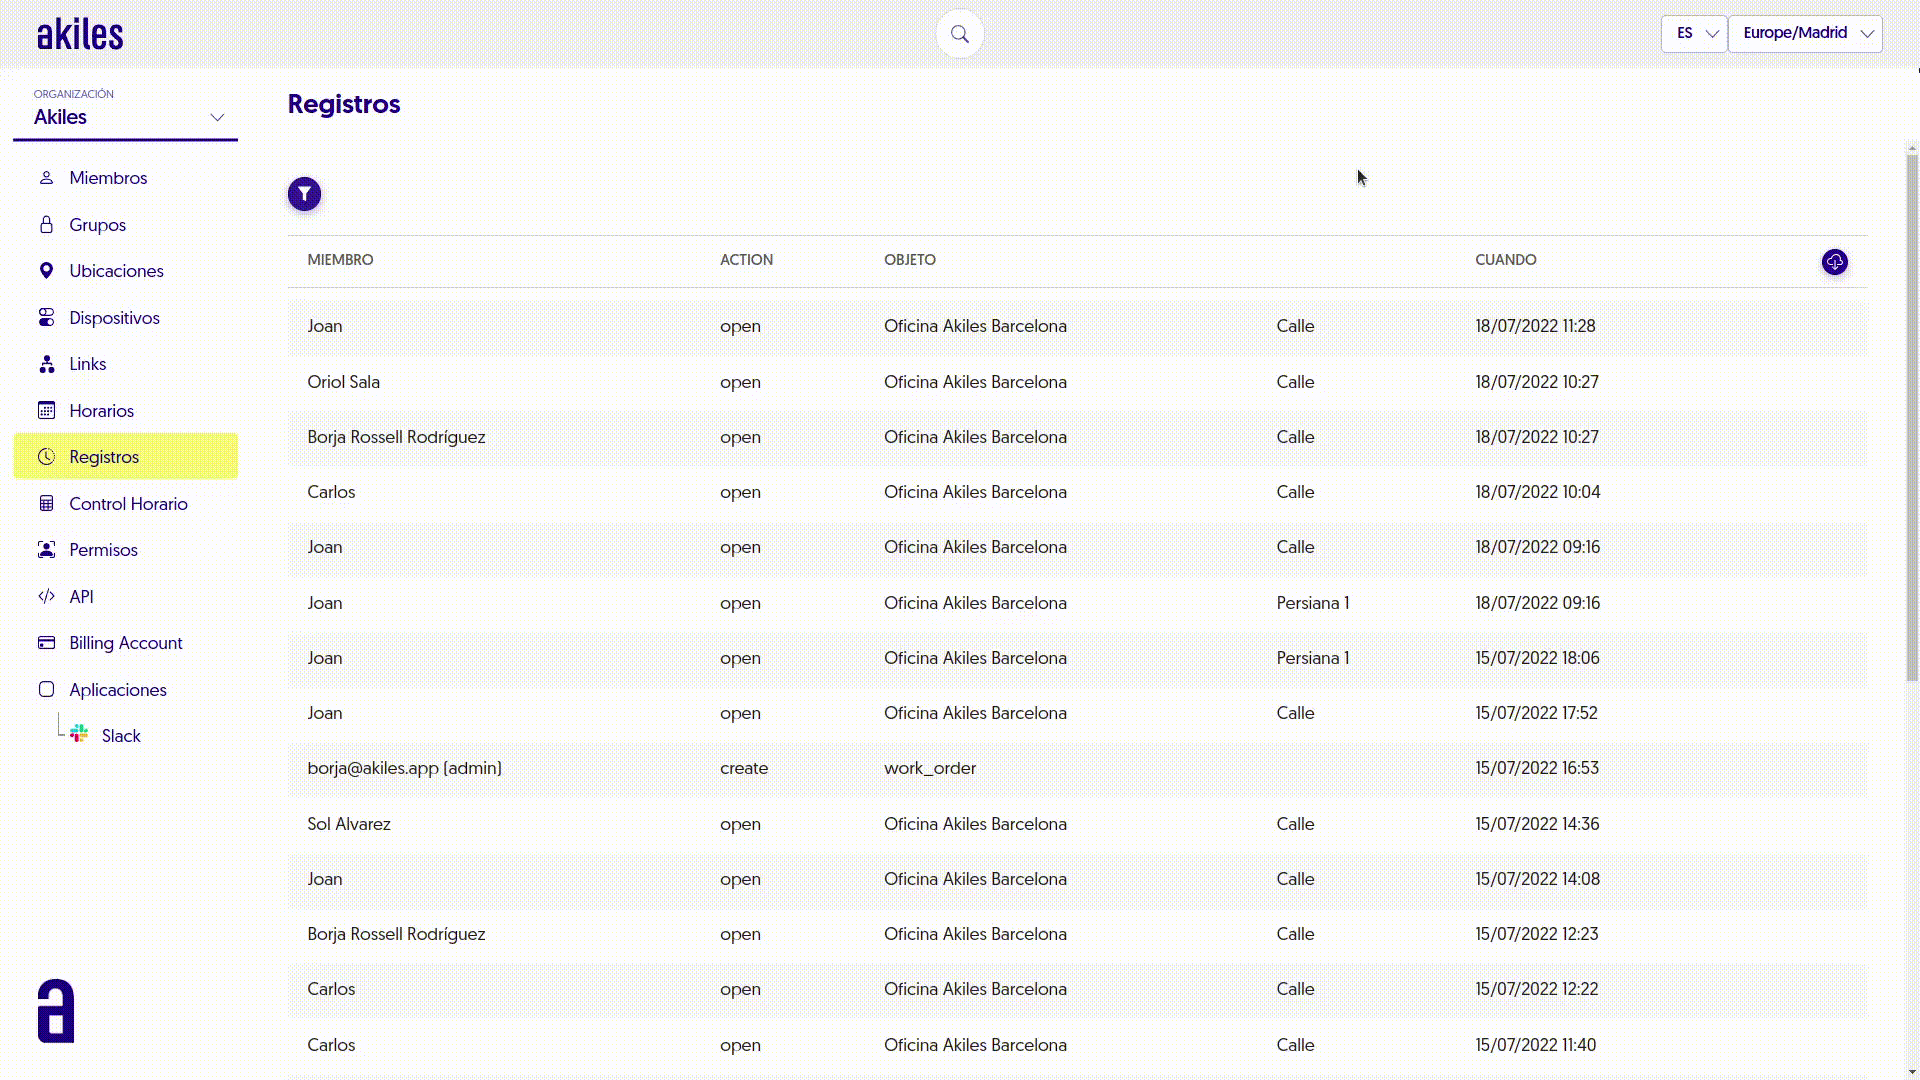This screenshot has height=1080, width=1920.
Task: Go to Miembros in sidebar
Action: pos(108,178)
